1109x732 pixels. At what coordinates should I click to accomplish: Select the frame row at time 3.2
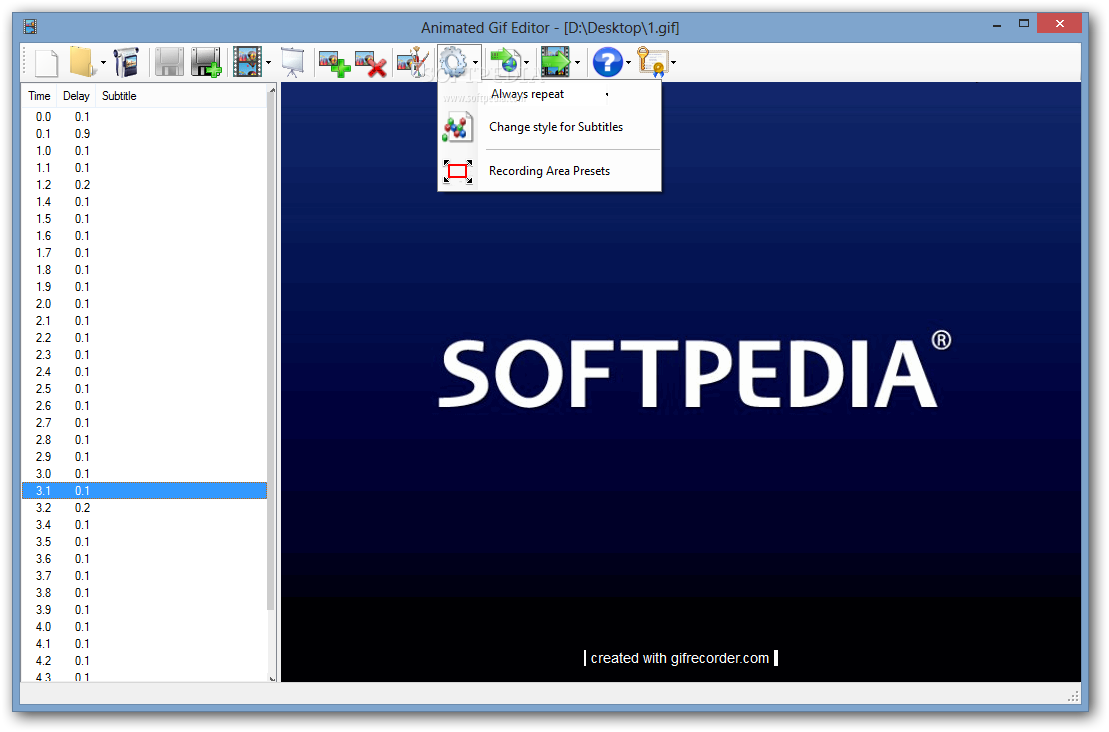144,508
